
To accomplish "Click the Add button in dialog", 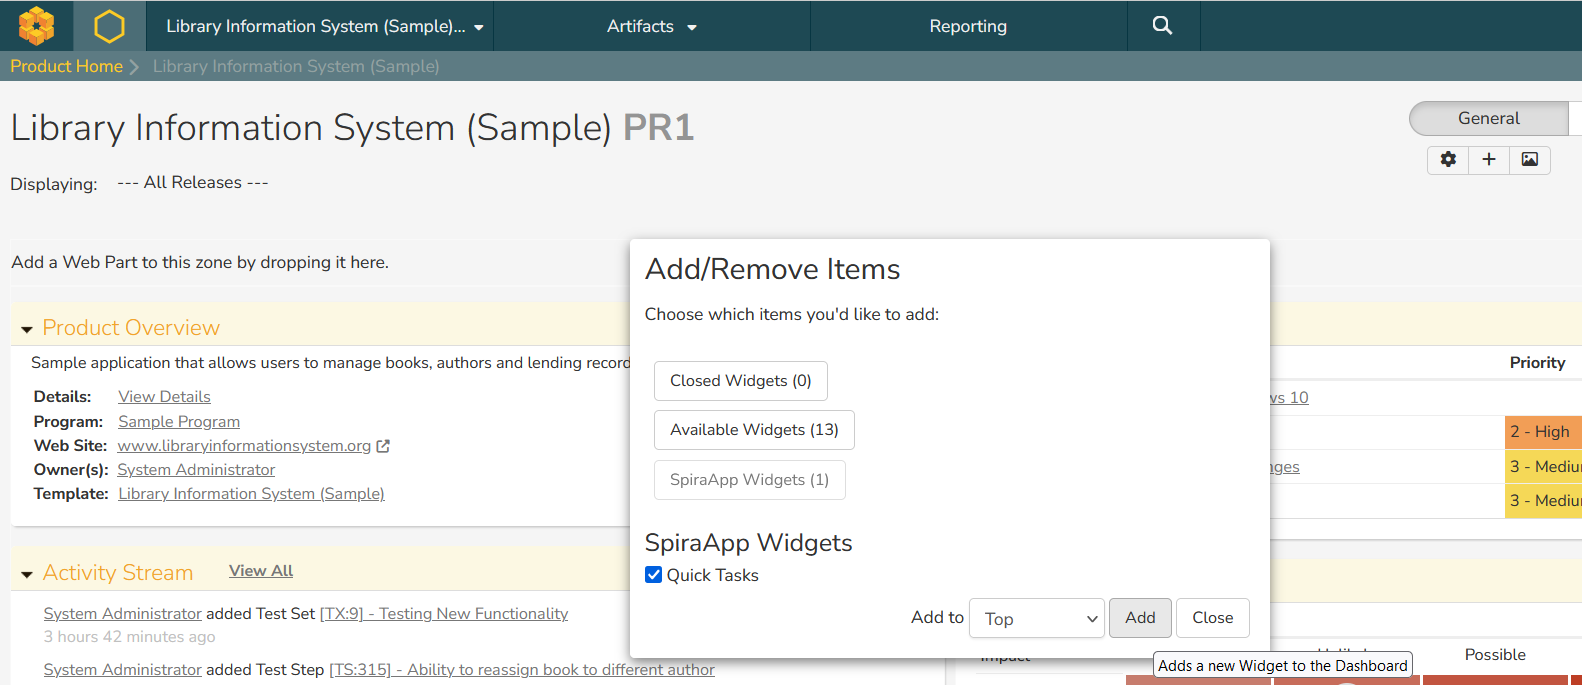I will (1140, 618).
